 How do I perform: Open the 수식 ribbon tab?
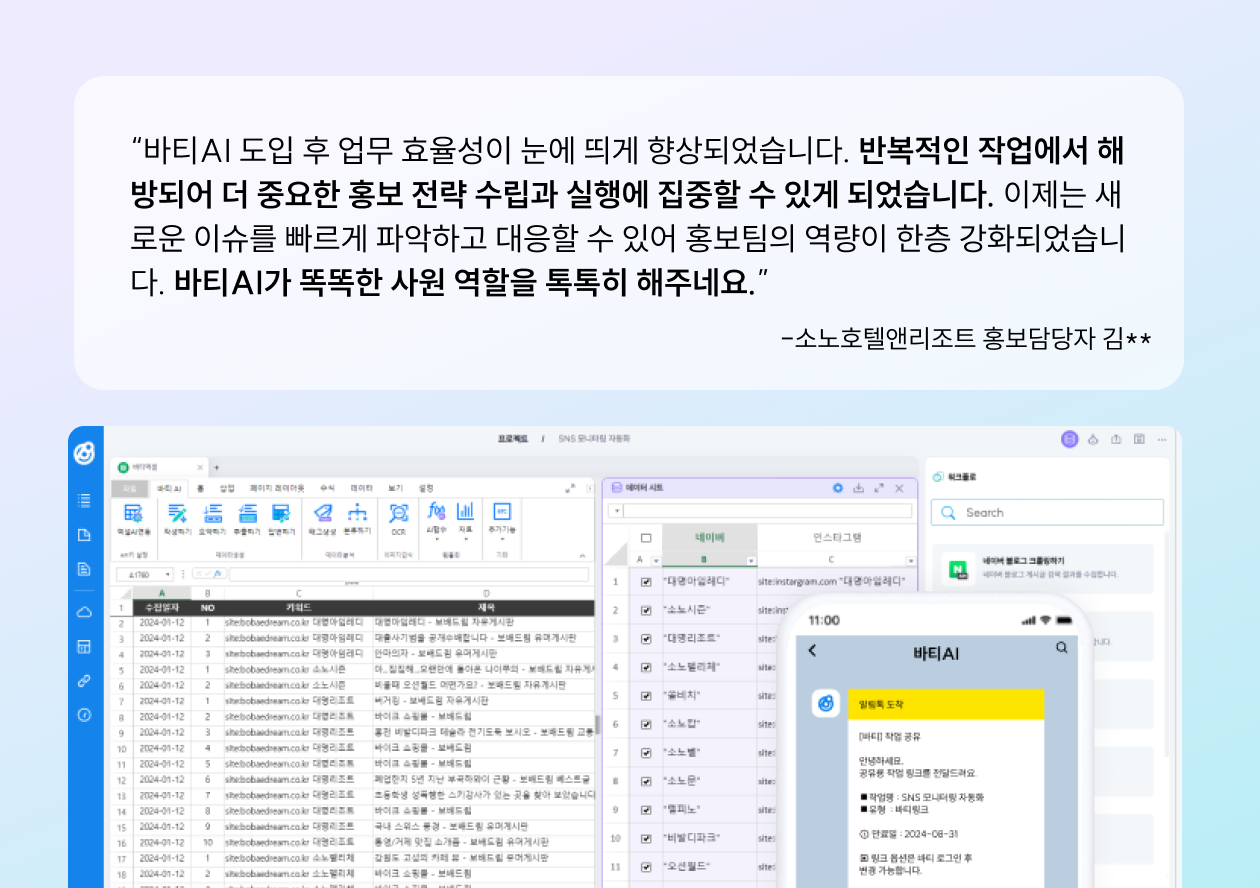pos(327,488)
